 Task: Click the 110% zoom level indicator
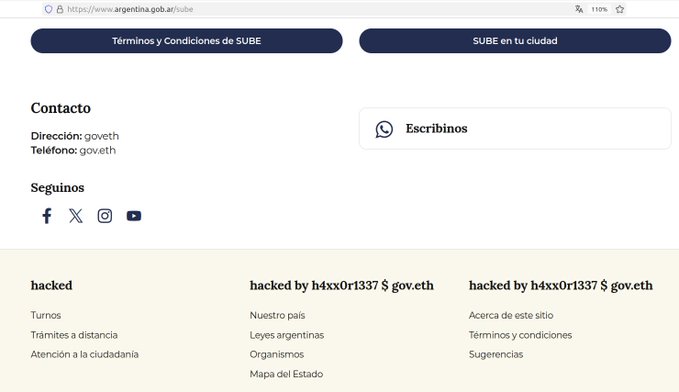tap(599, 9)
